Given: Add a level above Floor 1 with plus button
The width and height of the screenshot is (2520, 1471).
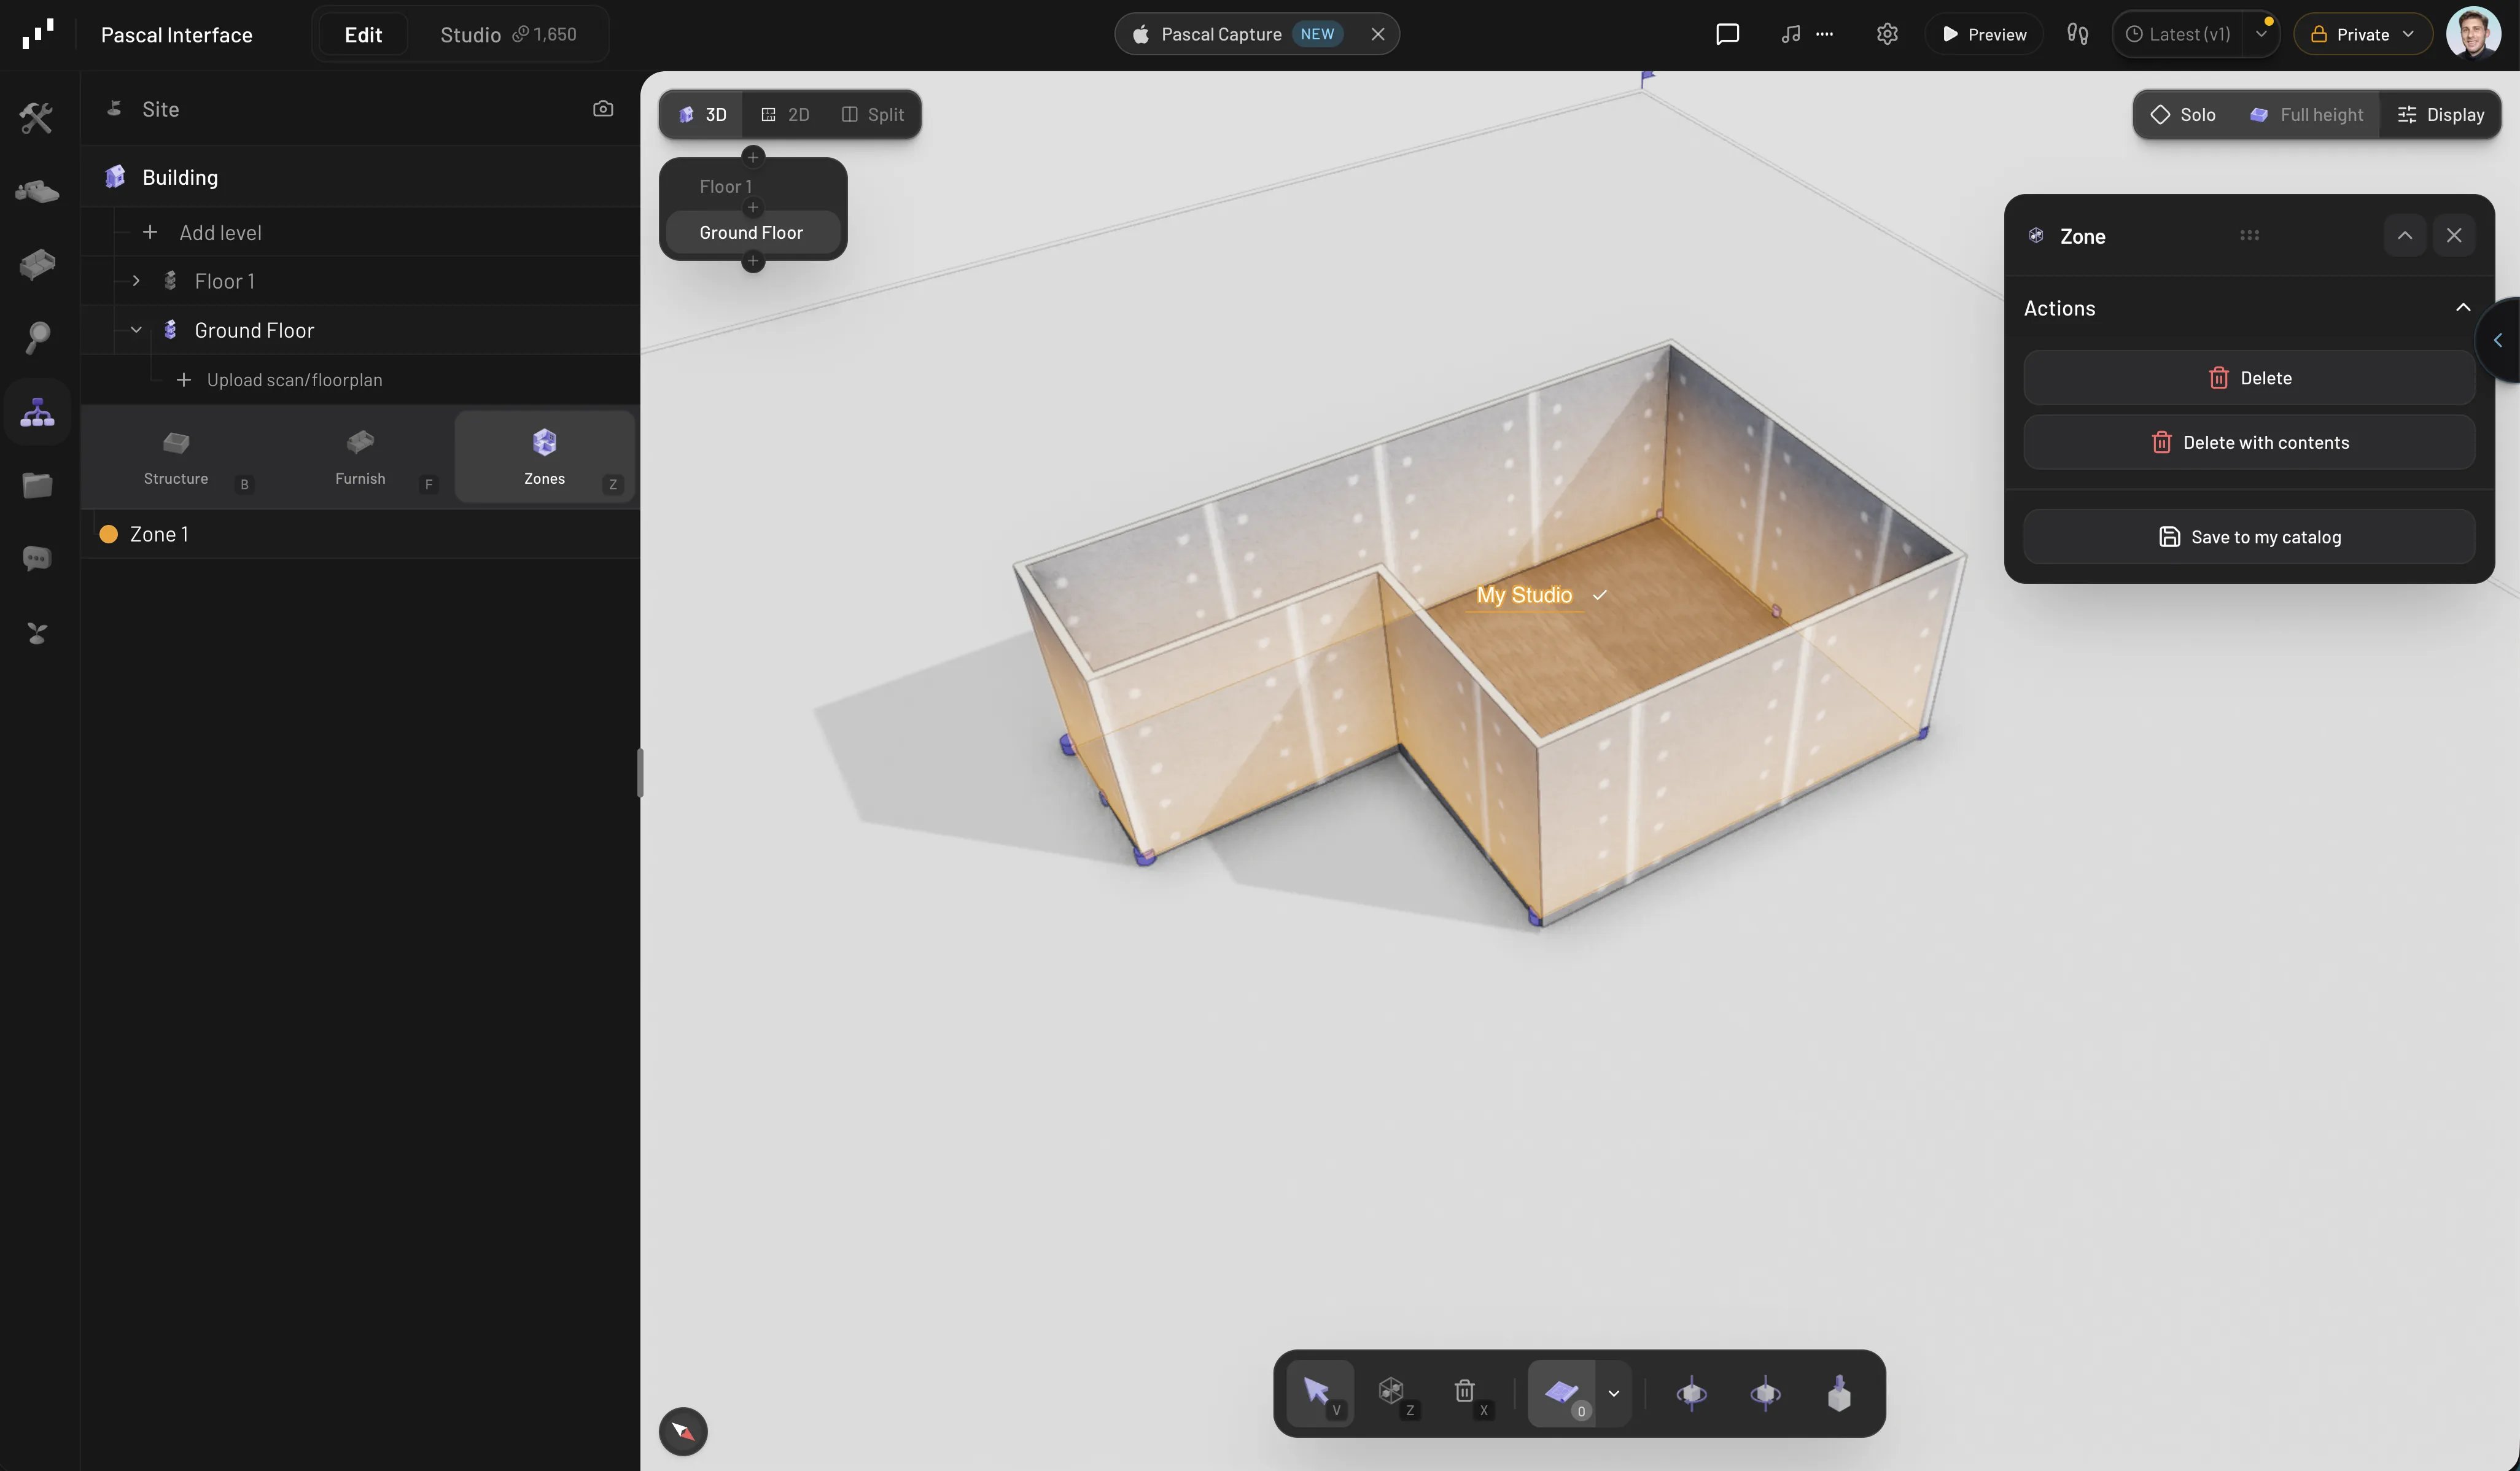Looking at the screenshot, I should [753, 157].
